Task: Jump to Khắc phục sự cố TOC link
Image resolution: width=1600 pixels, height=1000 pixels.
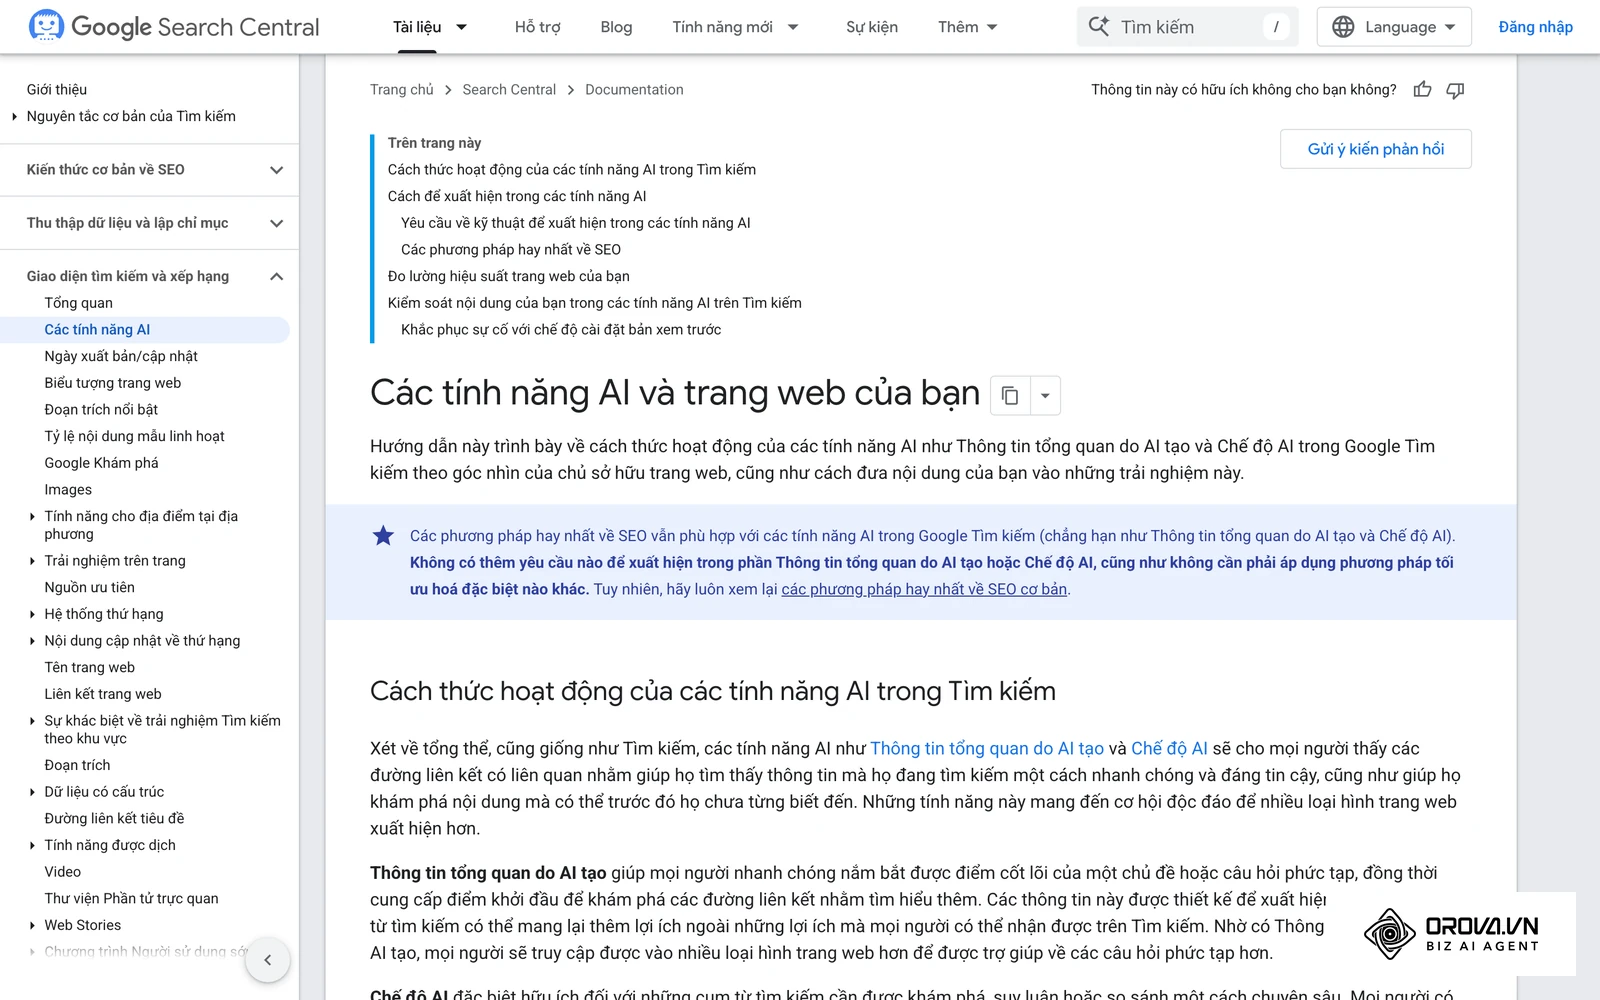Action: coord(561,330)
